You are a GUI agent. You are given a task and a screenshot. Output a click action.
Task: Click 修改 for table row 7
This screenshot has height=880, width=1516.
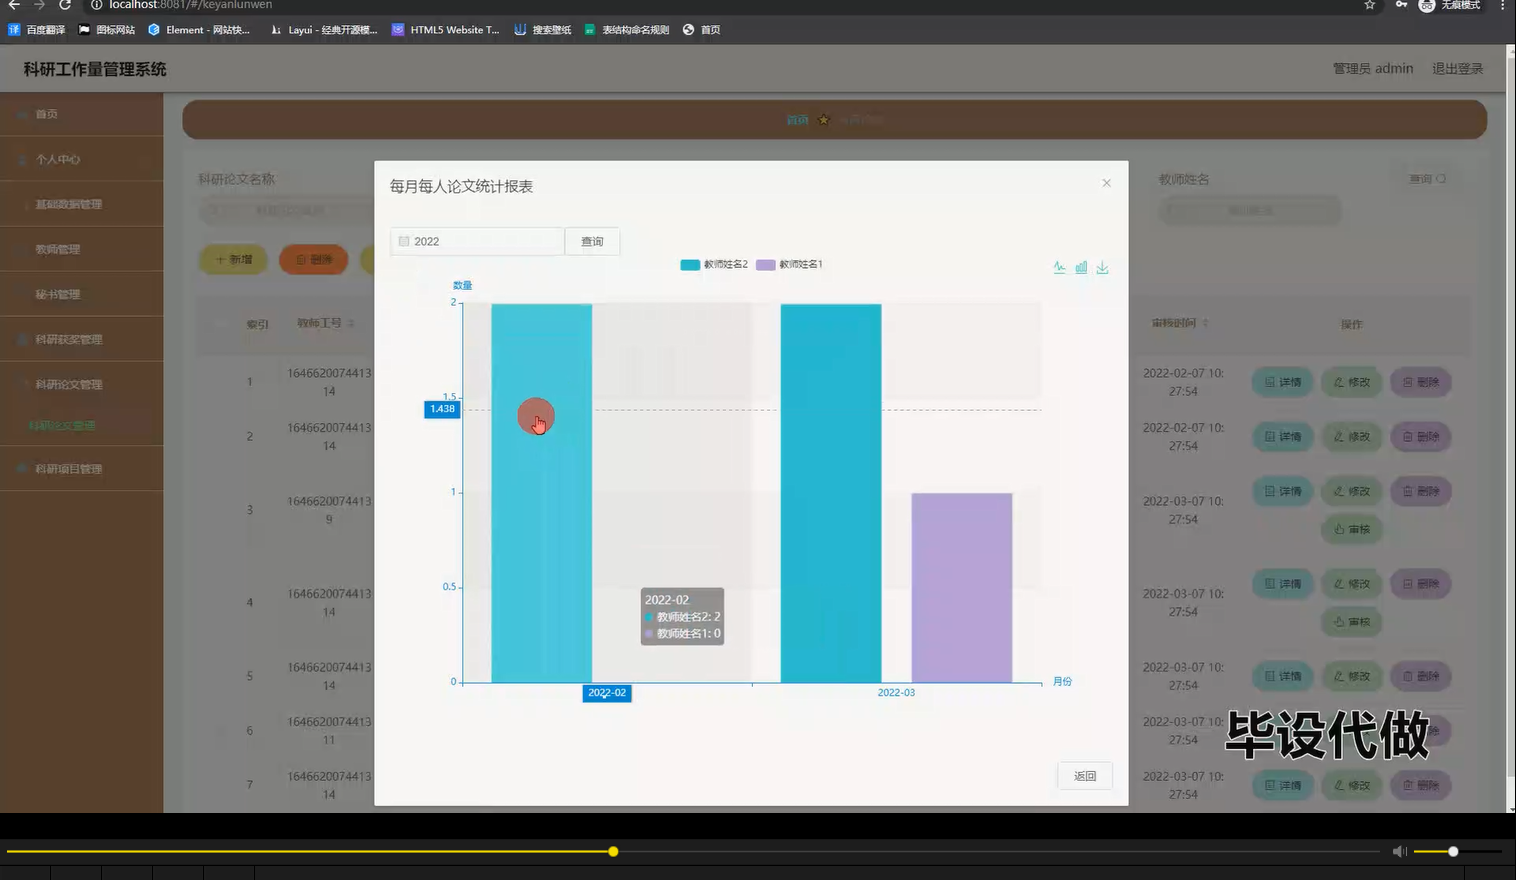pos(1351,785)
